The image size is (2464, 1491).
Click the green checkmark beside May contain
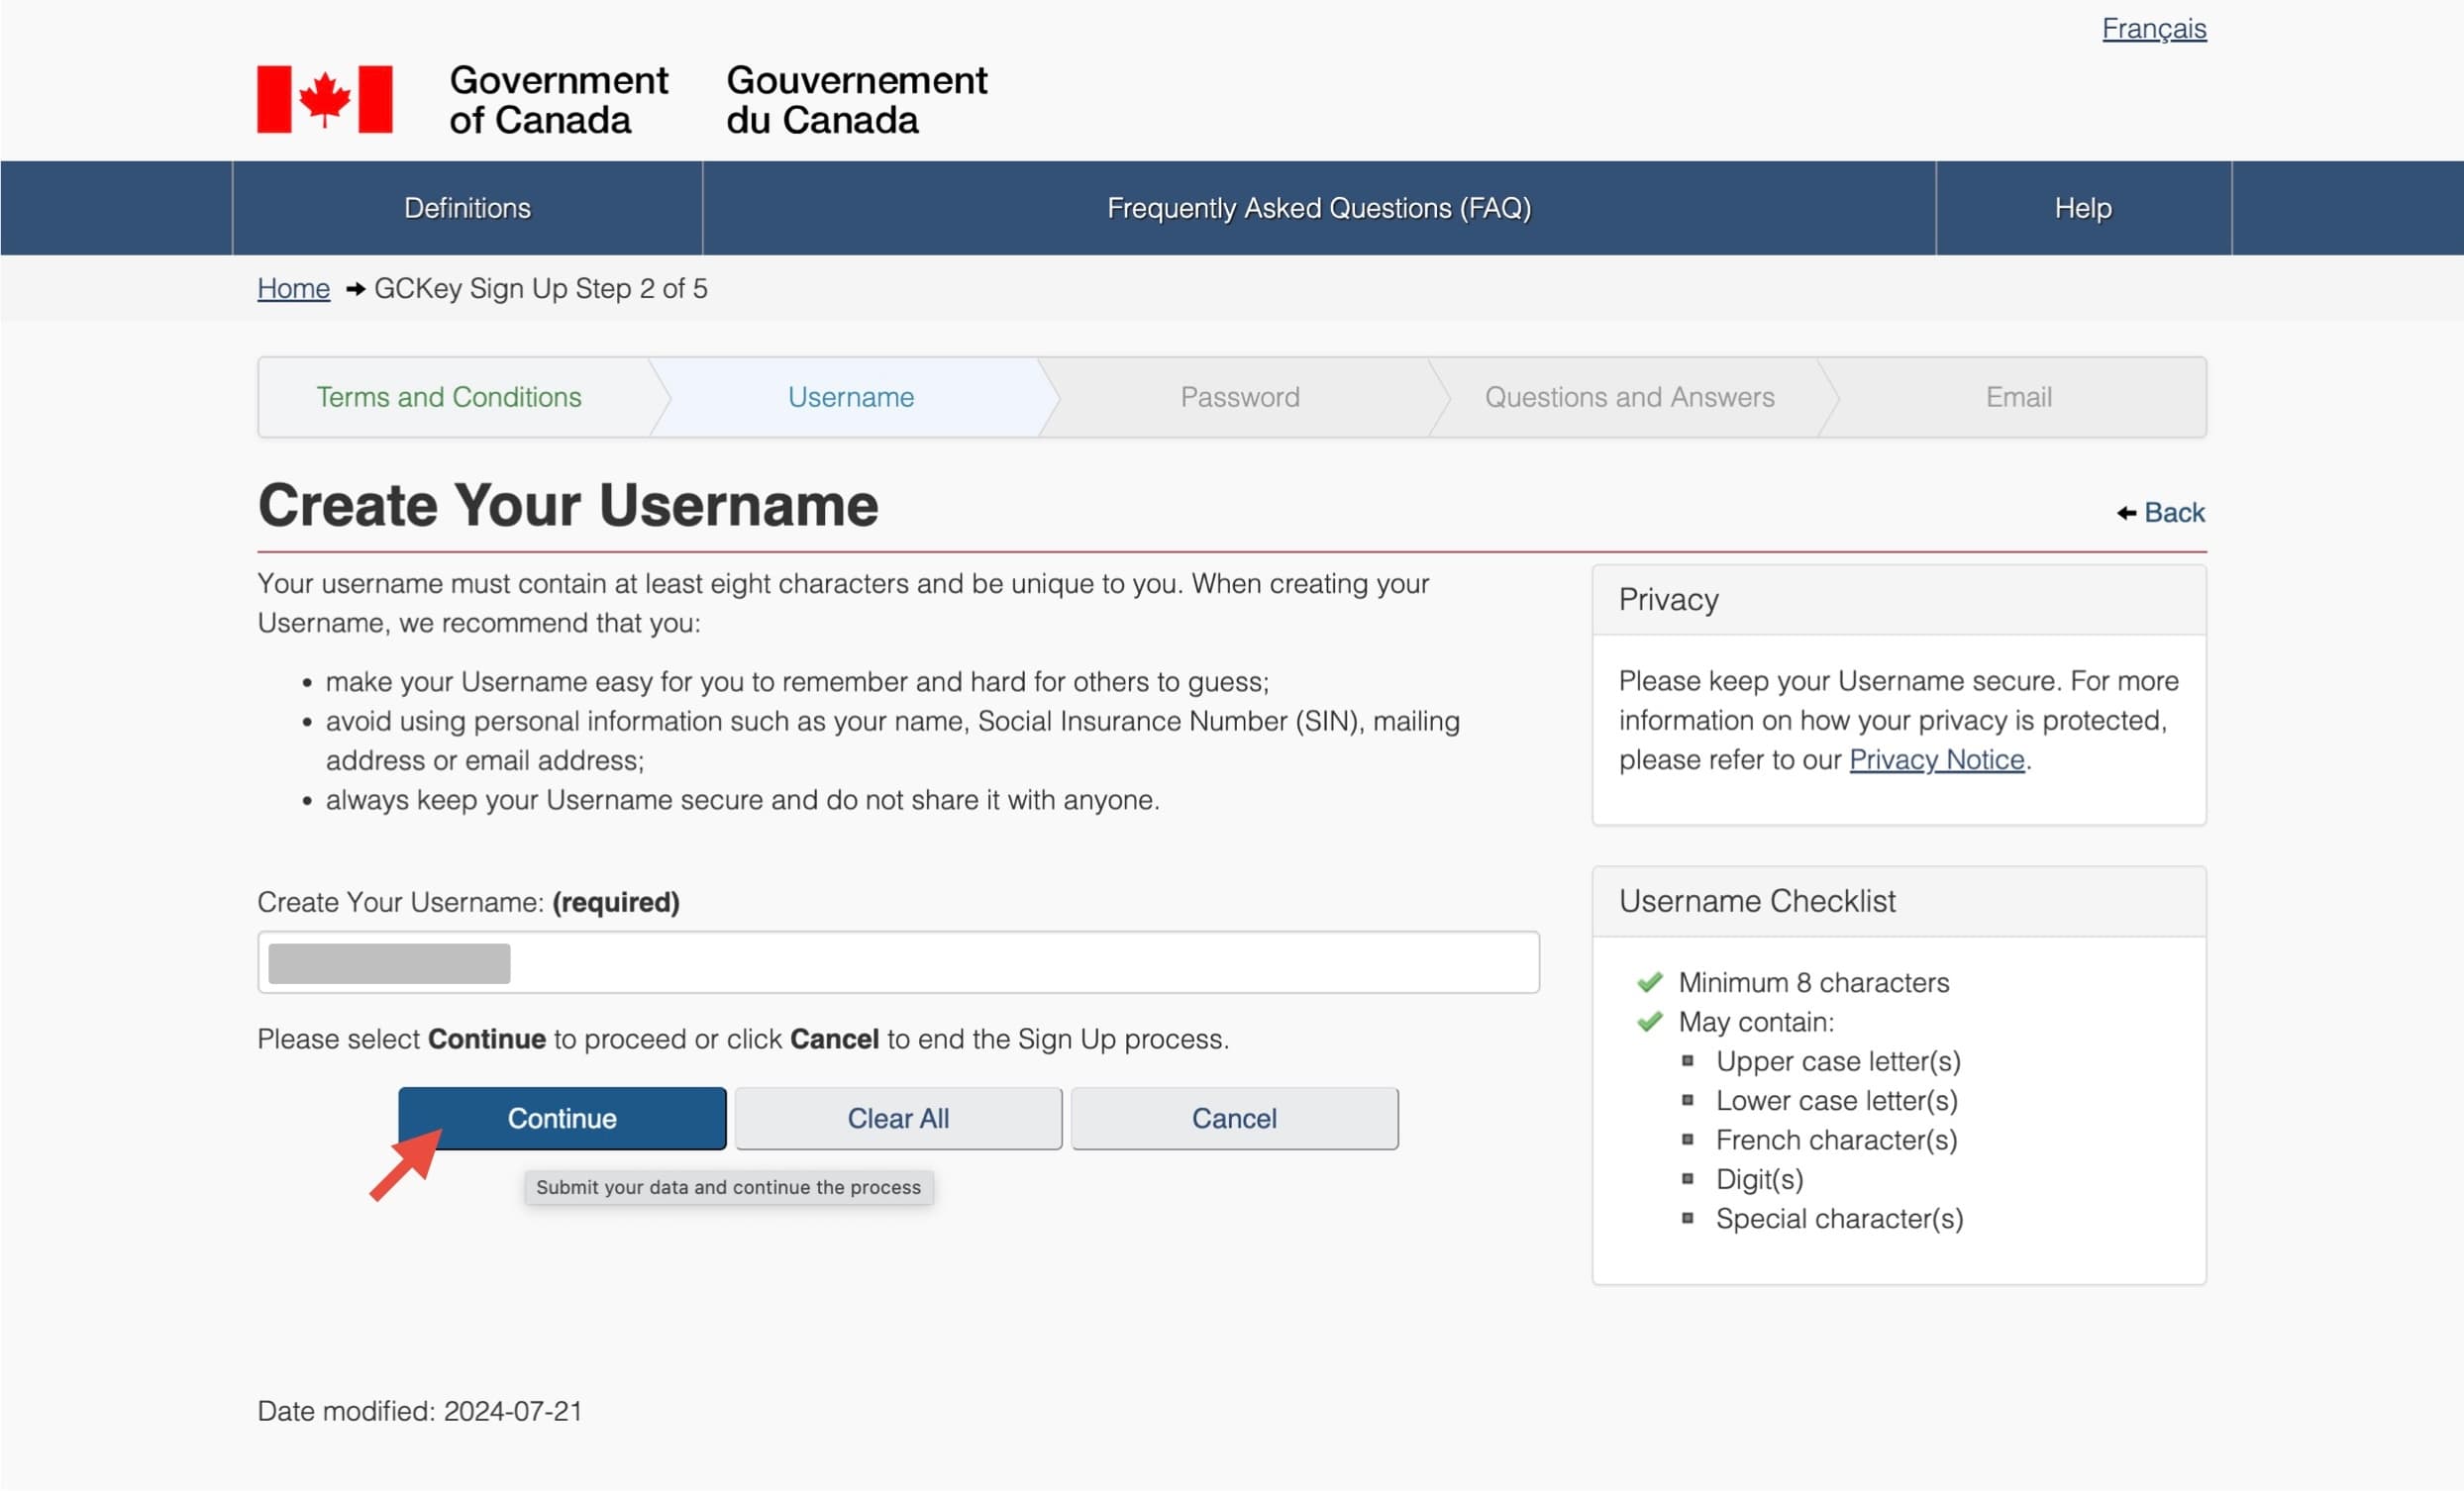point(1649,1022)
